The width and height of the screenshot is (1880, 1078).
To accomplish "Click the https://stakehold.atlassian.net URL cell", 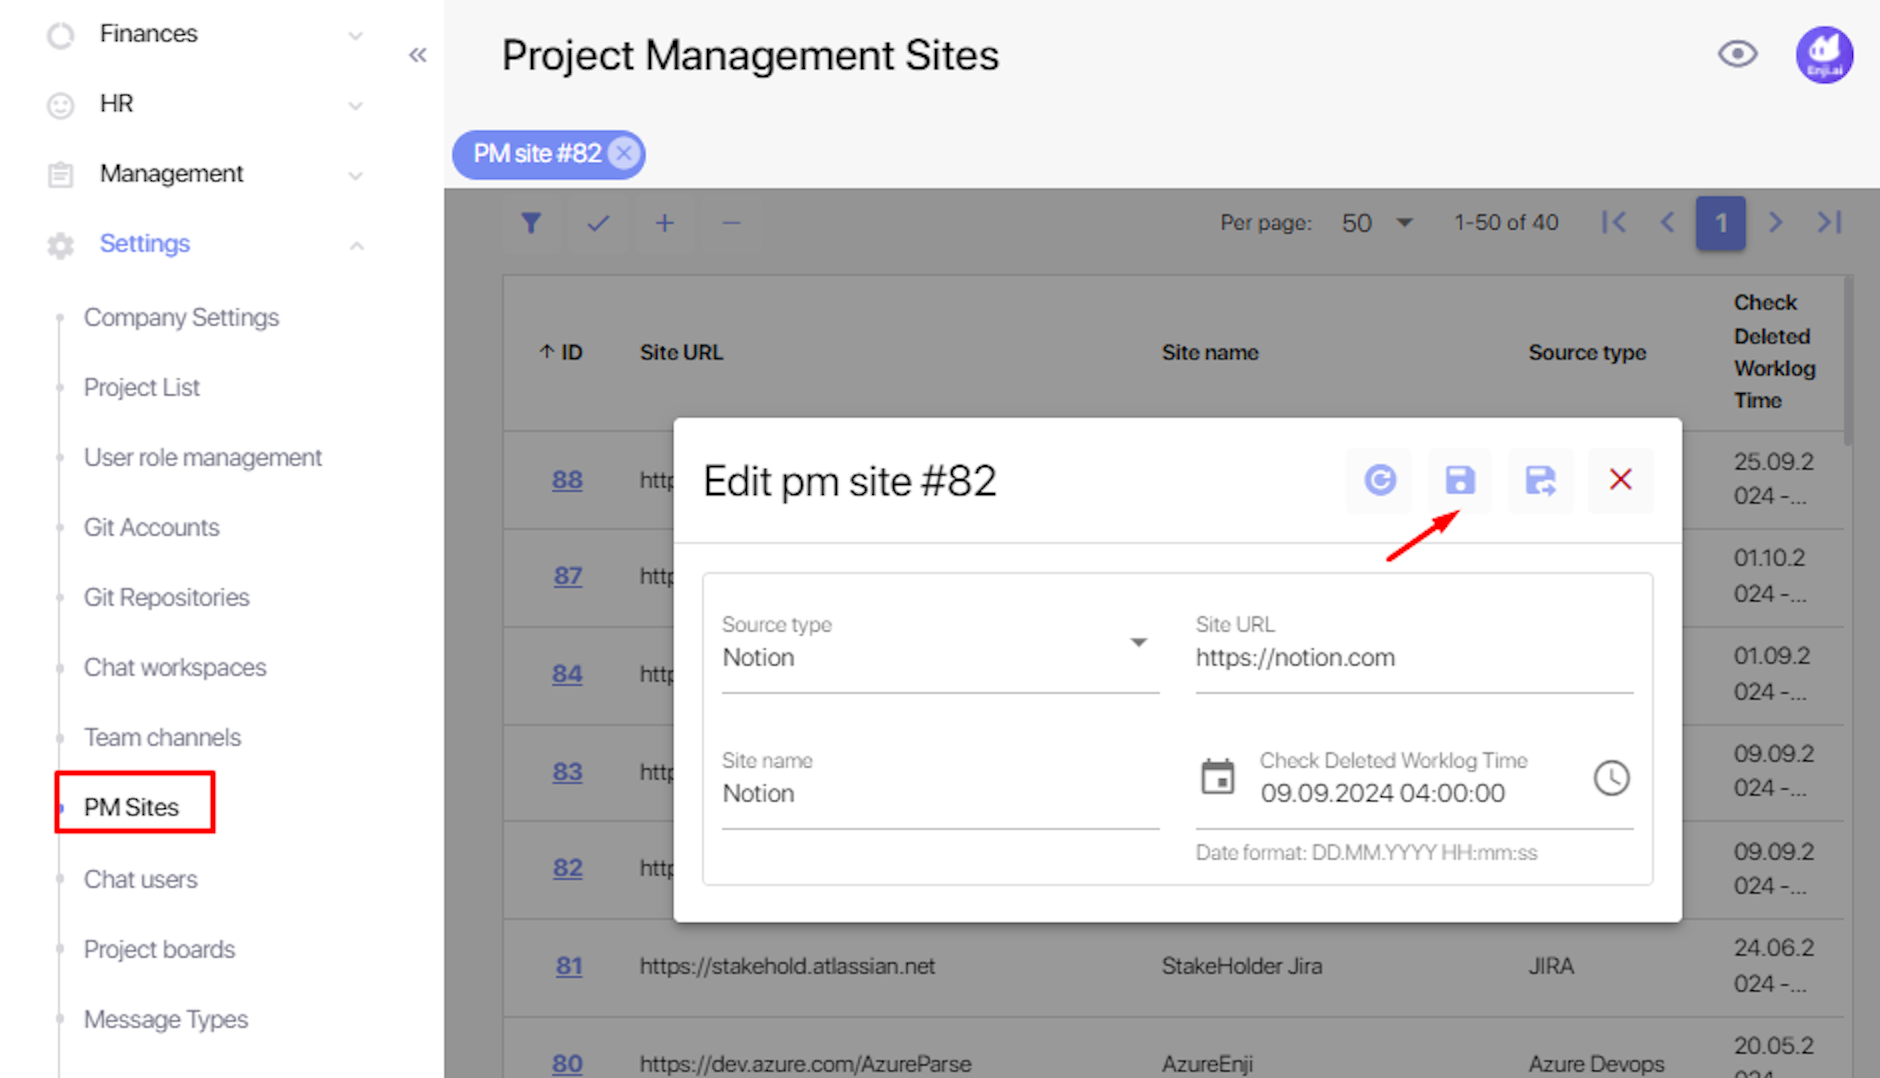I will coord(787,966).
